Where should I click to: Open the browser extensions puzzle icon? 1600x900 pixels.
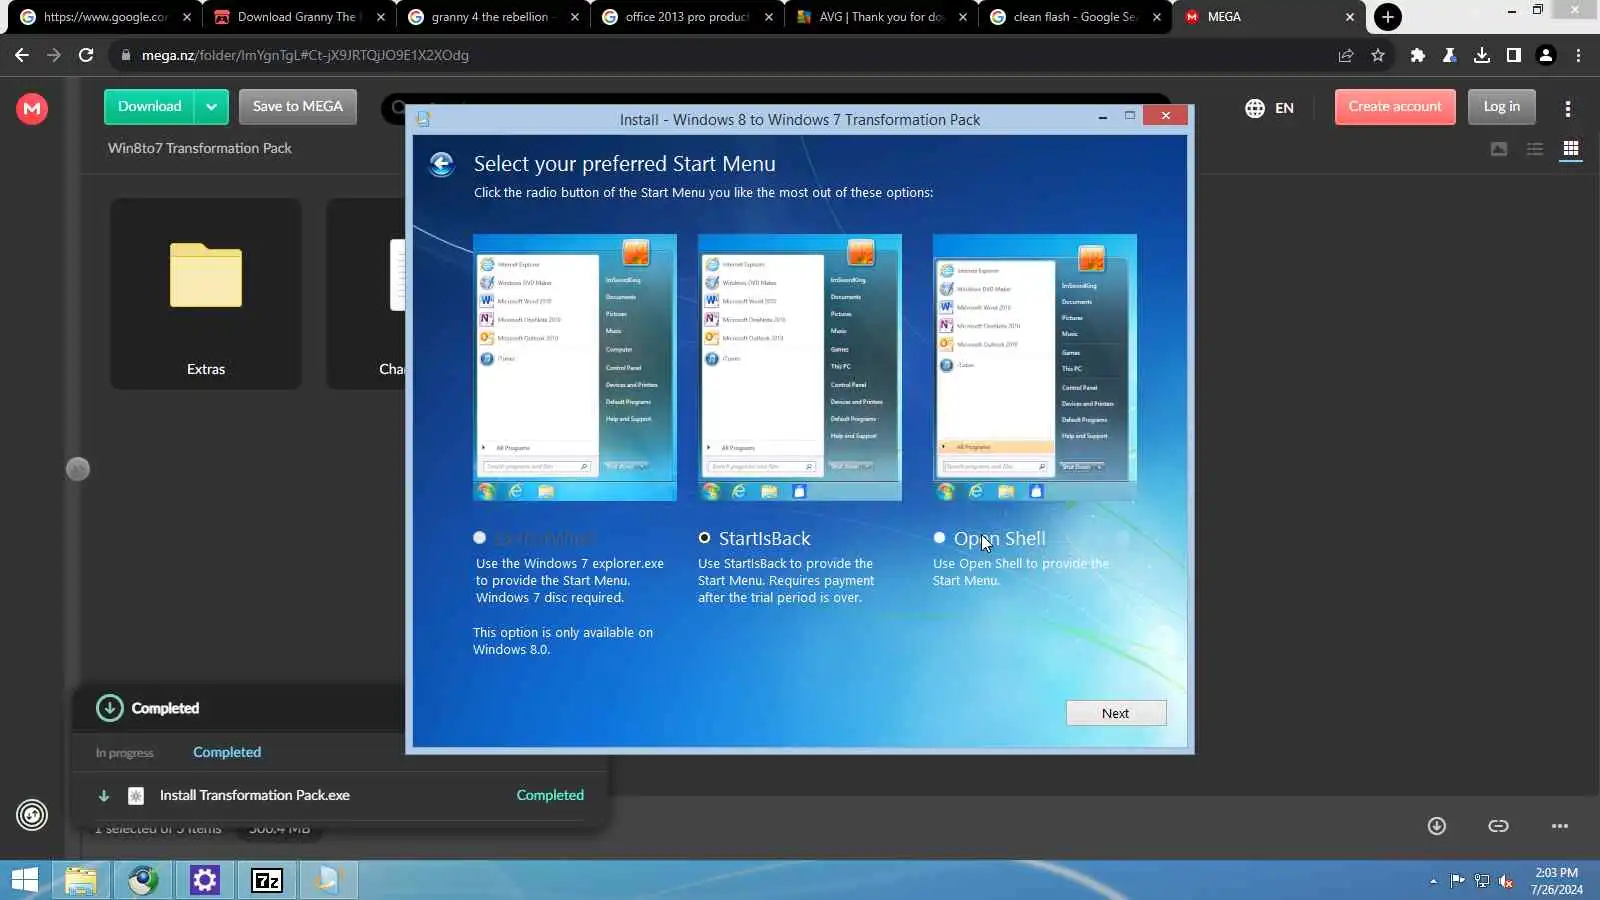(1417, 55)
